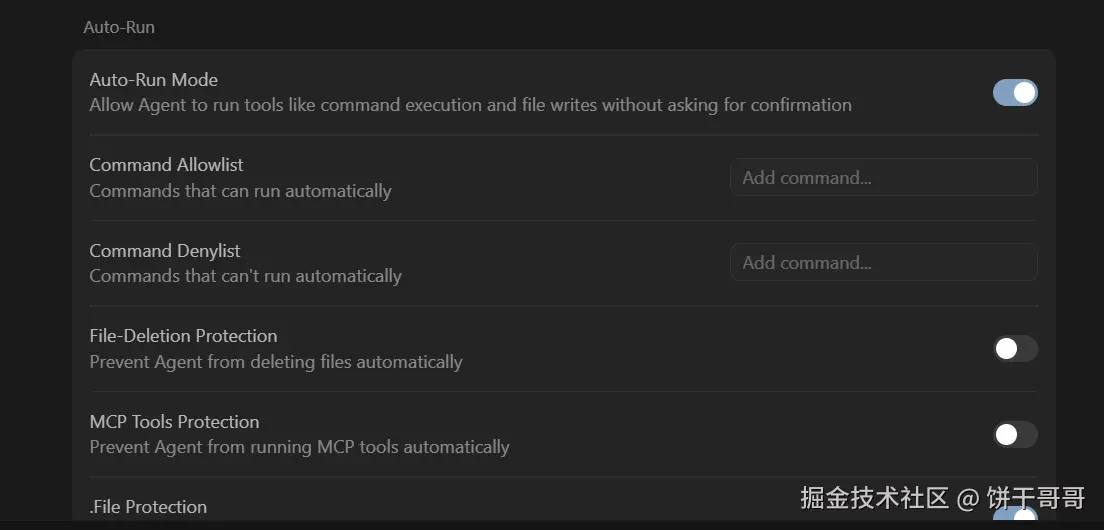Viewport: 1104px width, 530px height.
Task: Click "Prevent Agent from running MCP tools" description
Action: point(299,447)
